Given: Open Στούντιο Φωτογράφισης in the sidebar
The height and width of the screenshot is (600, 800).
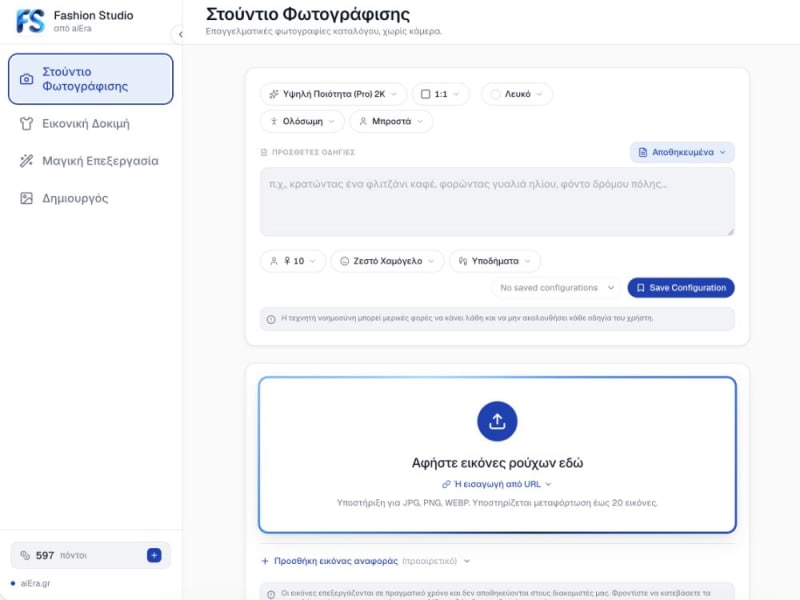Looking at the screenshot, I should tap(91, 79).
